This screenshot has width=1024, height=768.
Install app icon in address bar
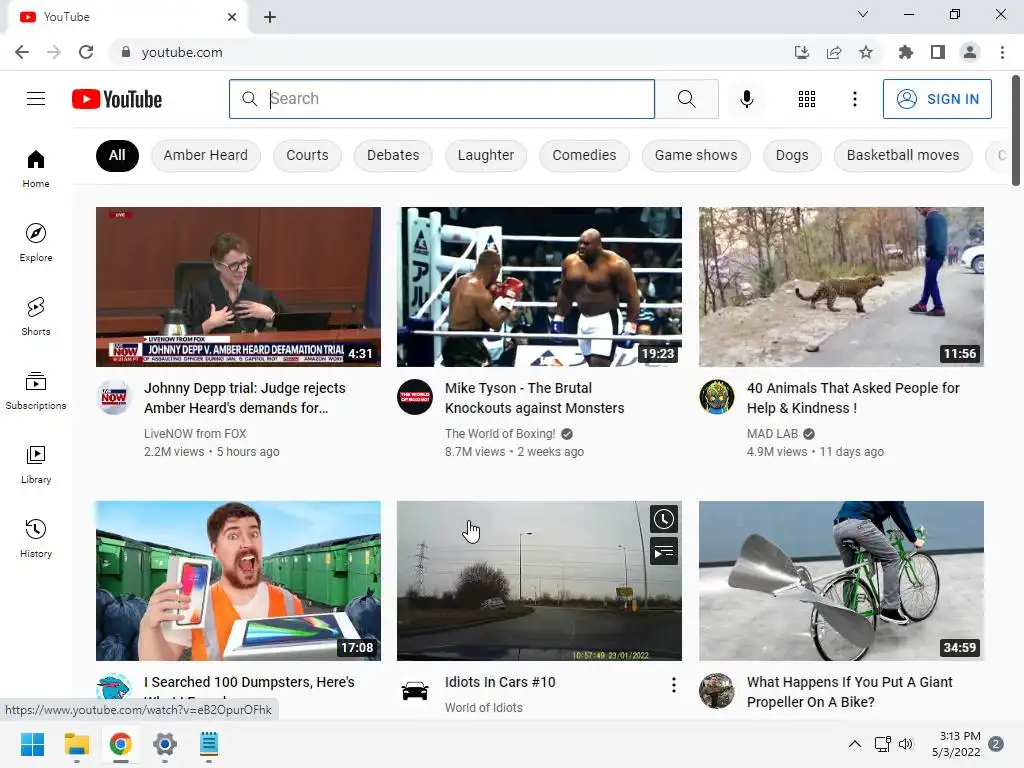pos(802,52)
